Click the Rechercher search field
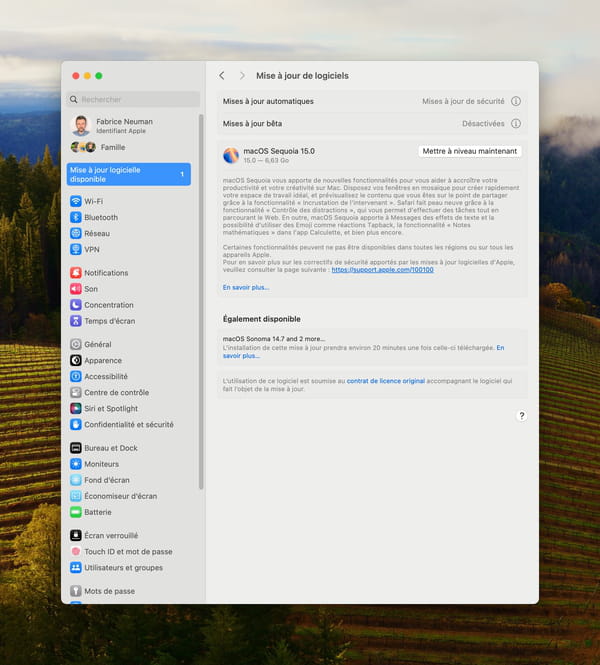This screenshot has width=600, height=665. pyautogui.click(x=133, y=99)
